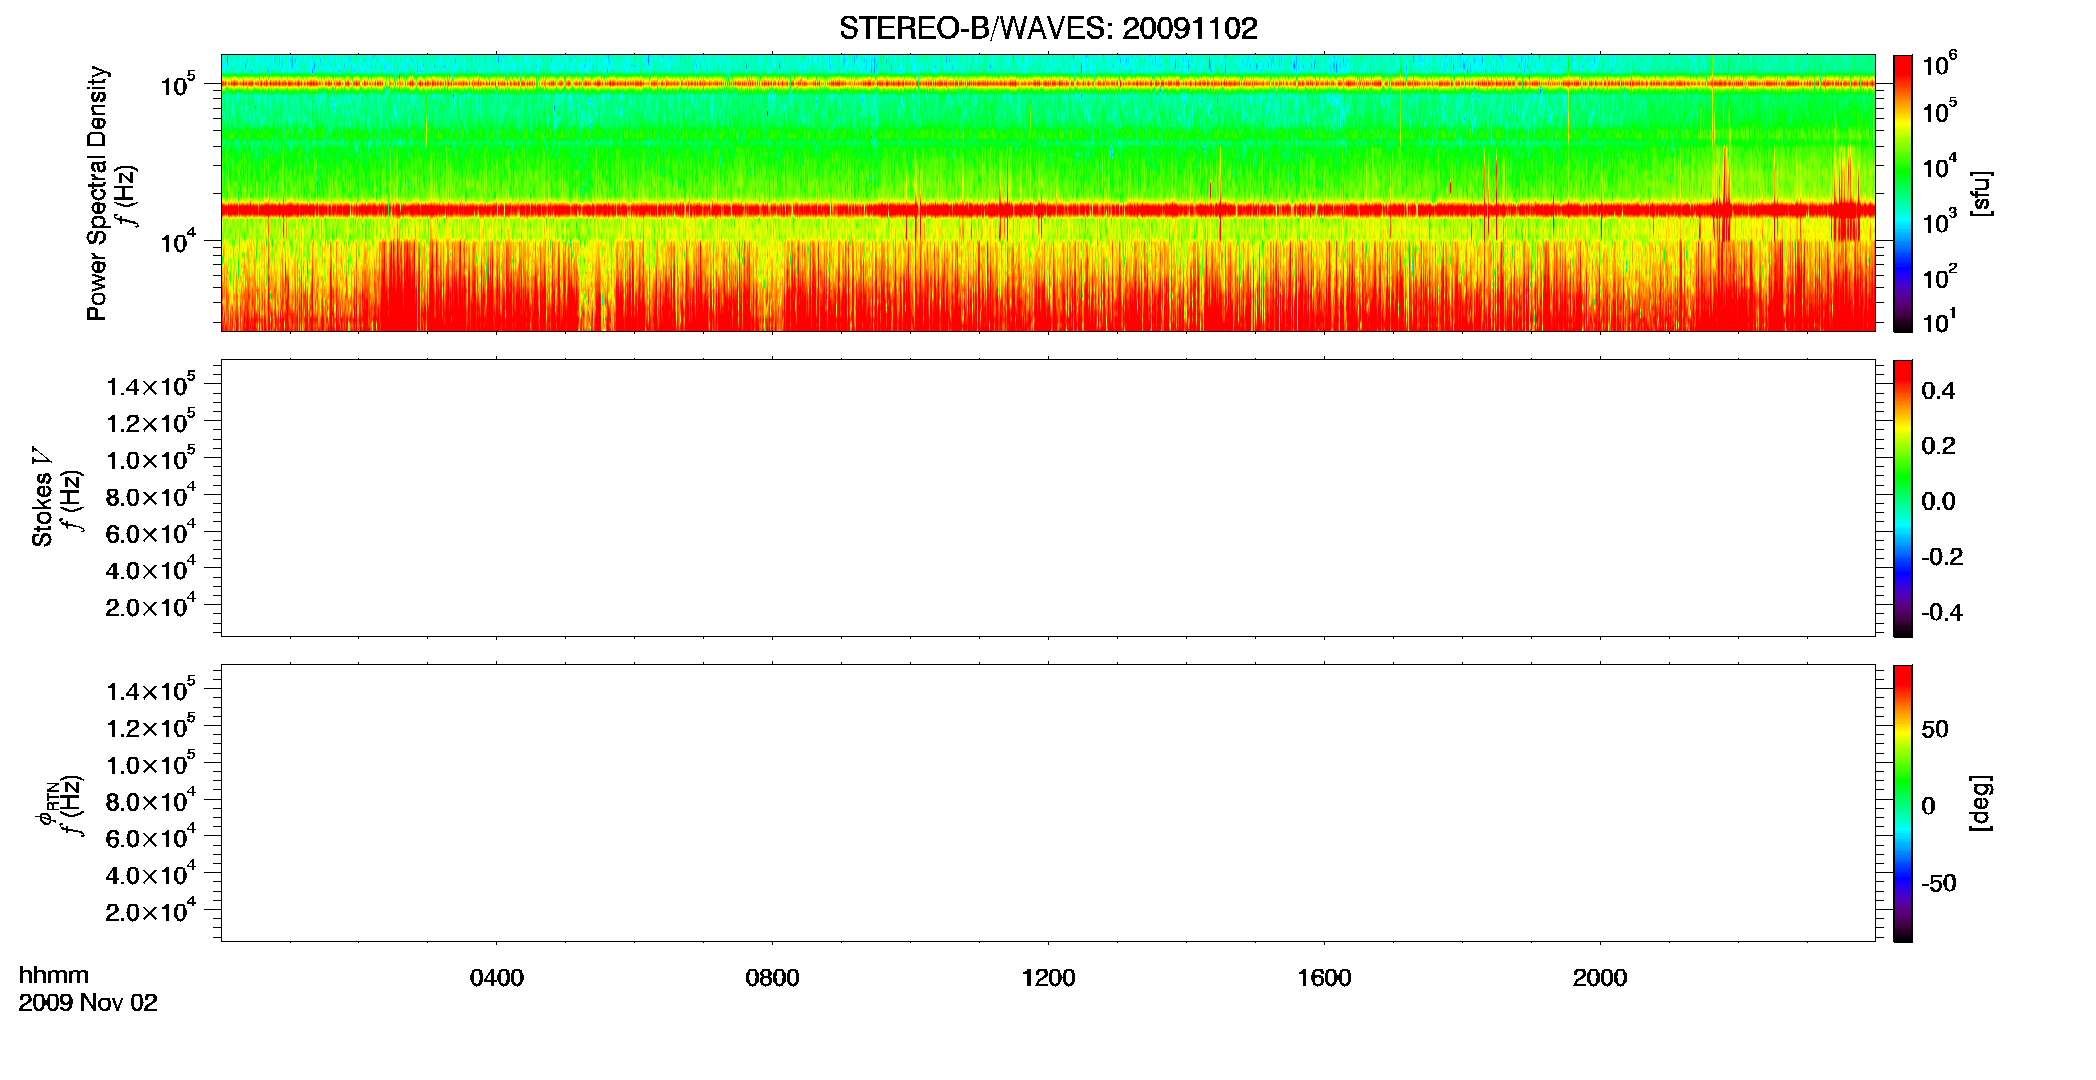Click the 2000 time axis label
Viewport: 2096px width, 1080px height.
pyautogui.click(x=1600, y=978)
